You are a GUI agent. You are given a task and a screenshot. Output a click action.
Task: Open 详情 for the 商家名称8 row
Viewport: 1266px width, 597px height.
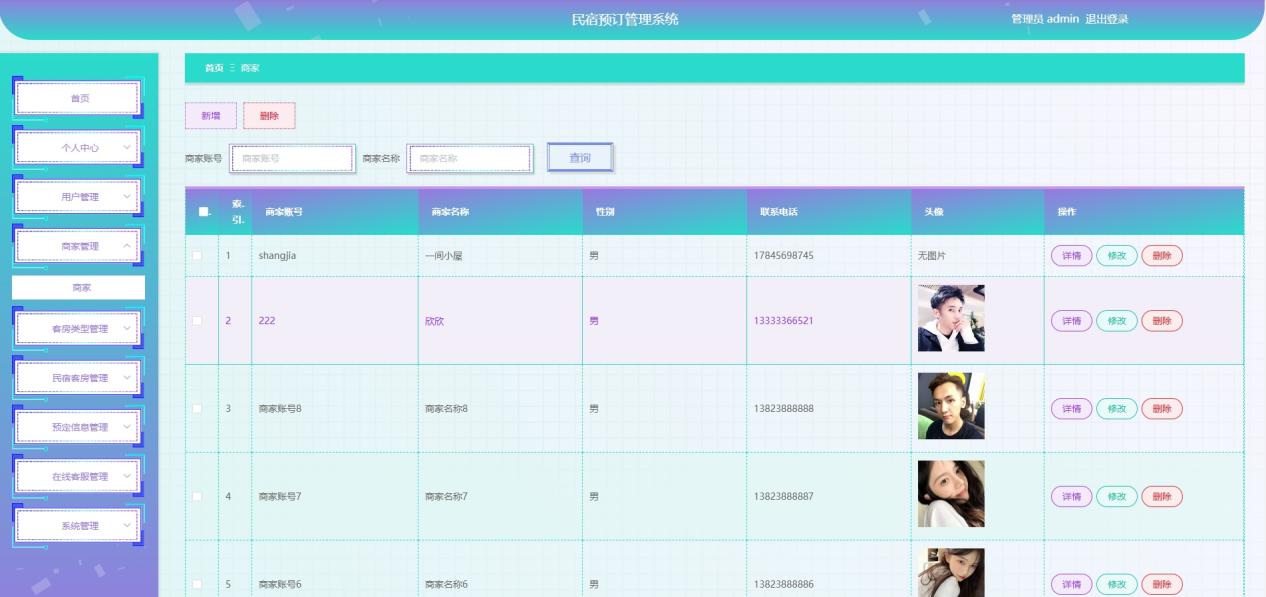(x=1071, y=408)
